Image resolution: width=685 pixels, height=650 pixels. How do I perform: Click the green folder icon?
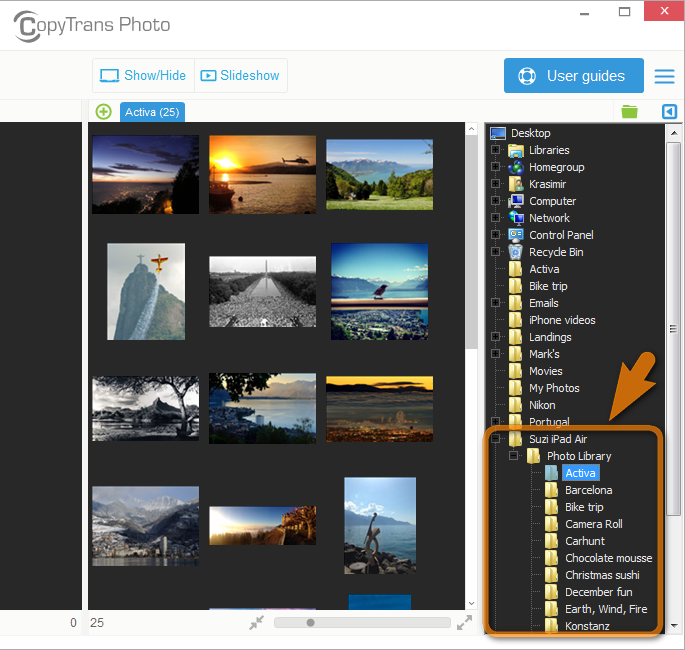[x=629, y=111]
